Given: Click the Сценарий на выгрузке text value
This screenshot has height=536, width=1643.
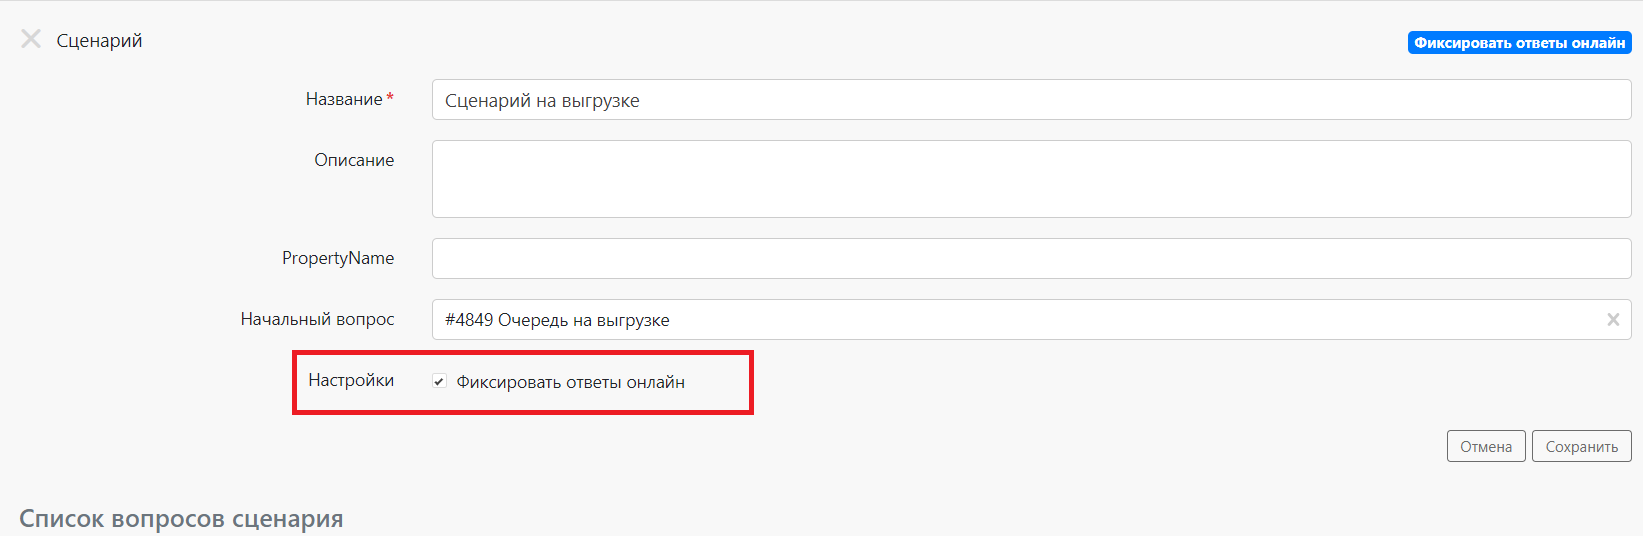Looking at the screenshot, I should click(x=542, y=101).
